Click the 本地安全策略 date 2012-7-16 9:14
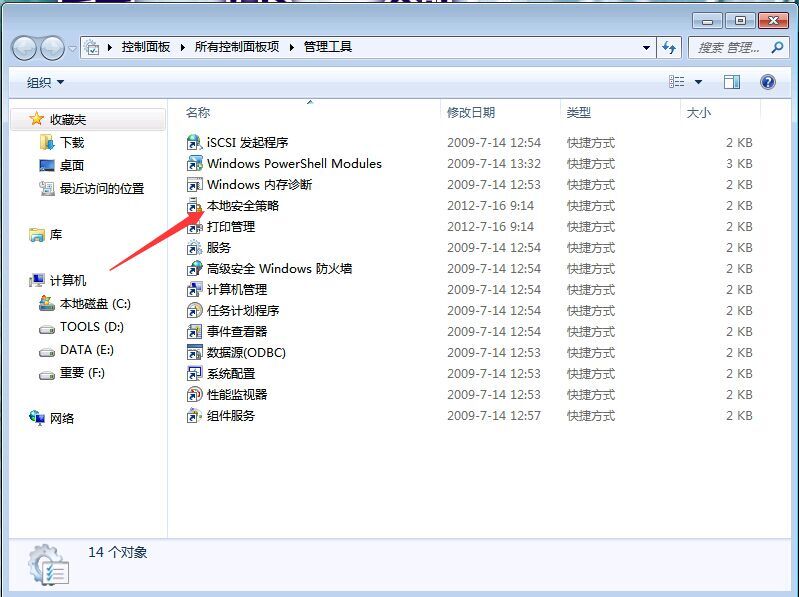799x597 pixels. click(491, 206)
